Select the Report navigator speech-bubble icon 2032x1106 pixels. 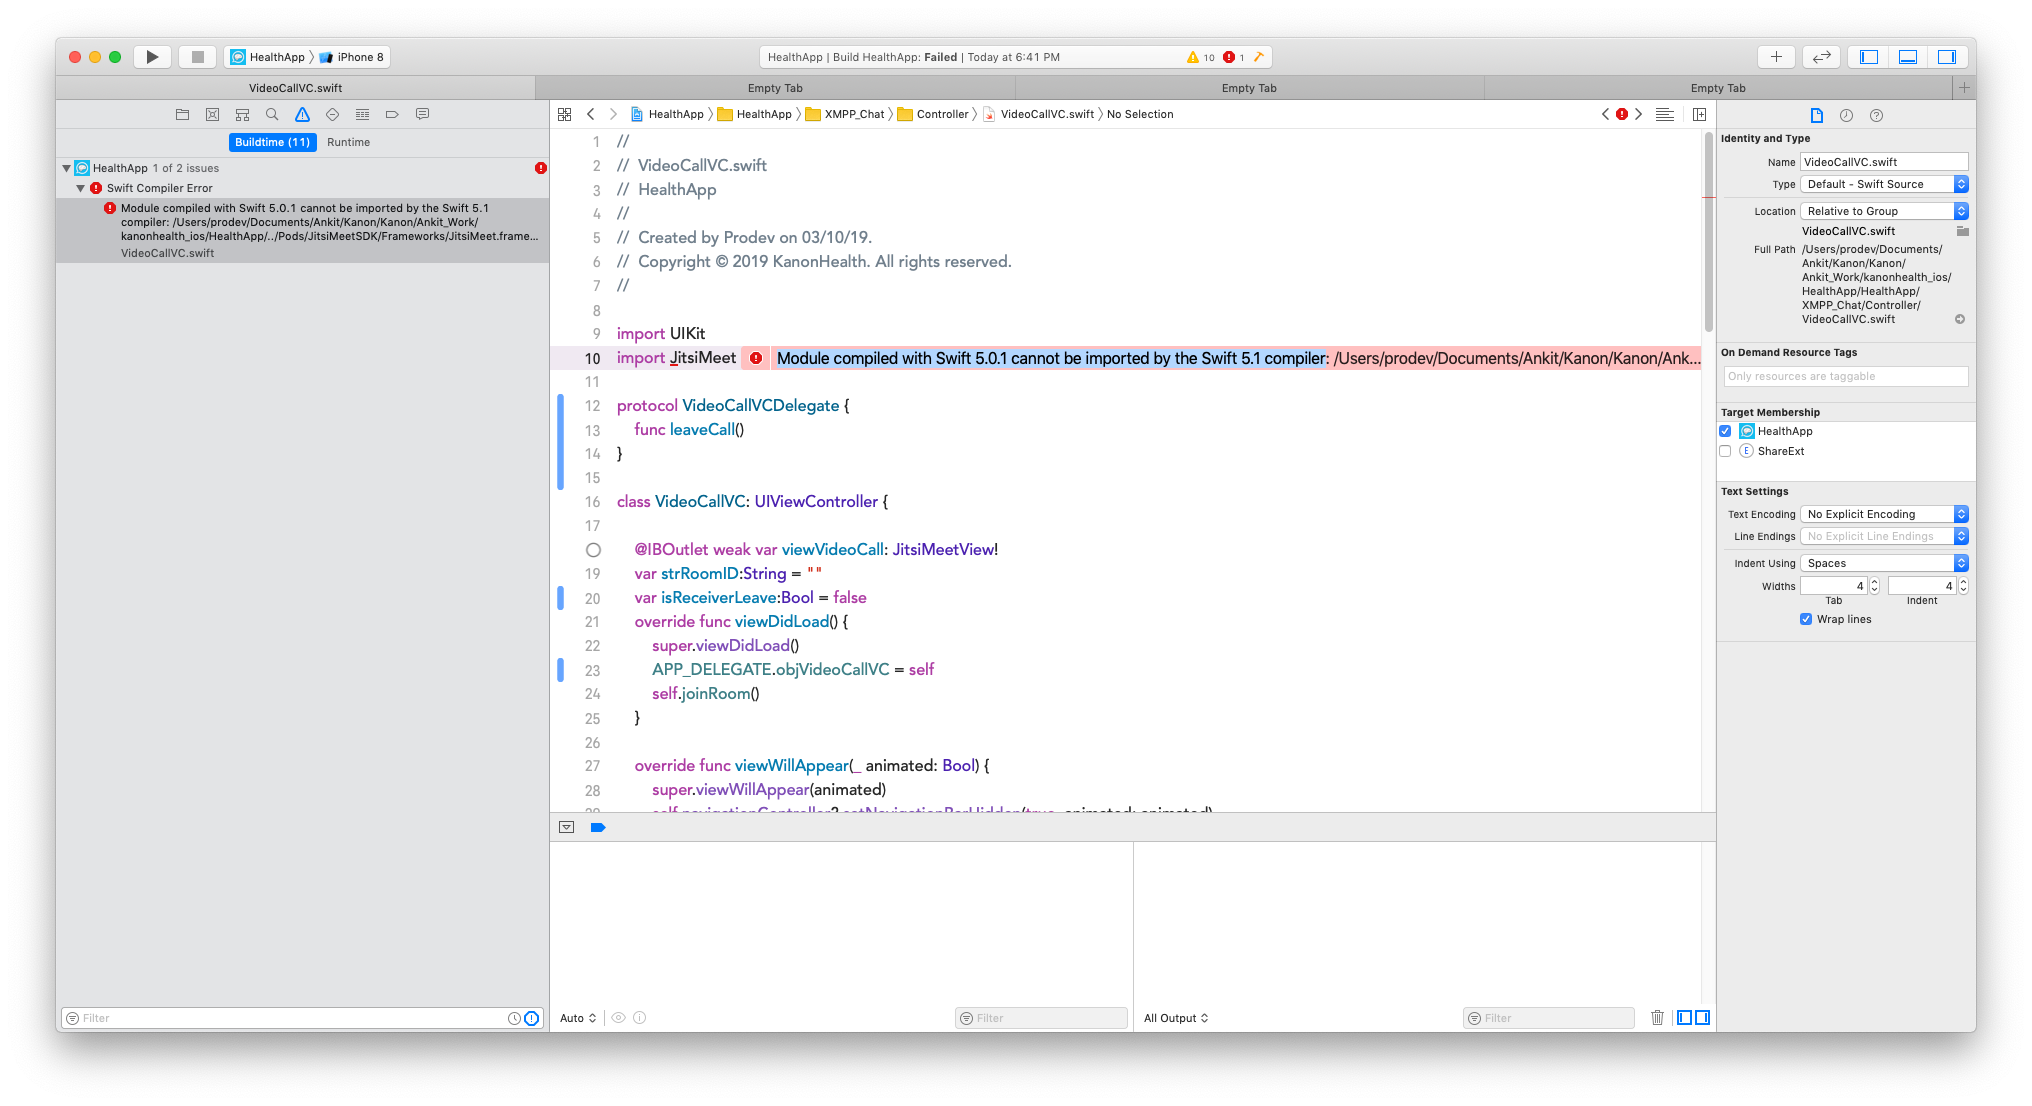coord(422,114)
